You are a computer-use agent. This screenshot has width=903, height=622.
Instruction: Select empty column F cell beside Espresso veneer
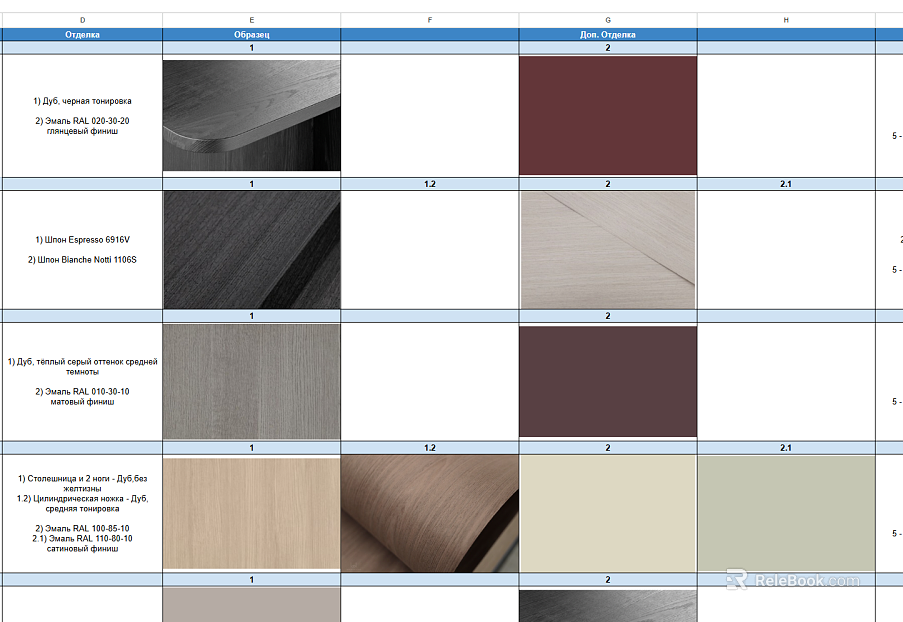tap(430, 250)
